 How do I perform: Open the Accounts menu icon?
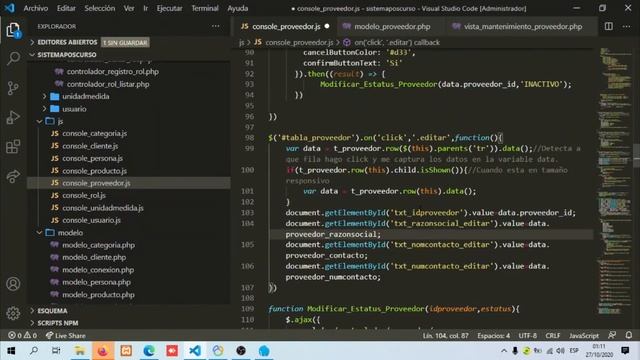pyautogui.click(x=13, y=284)
